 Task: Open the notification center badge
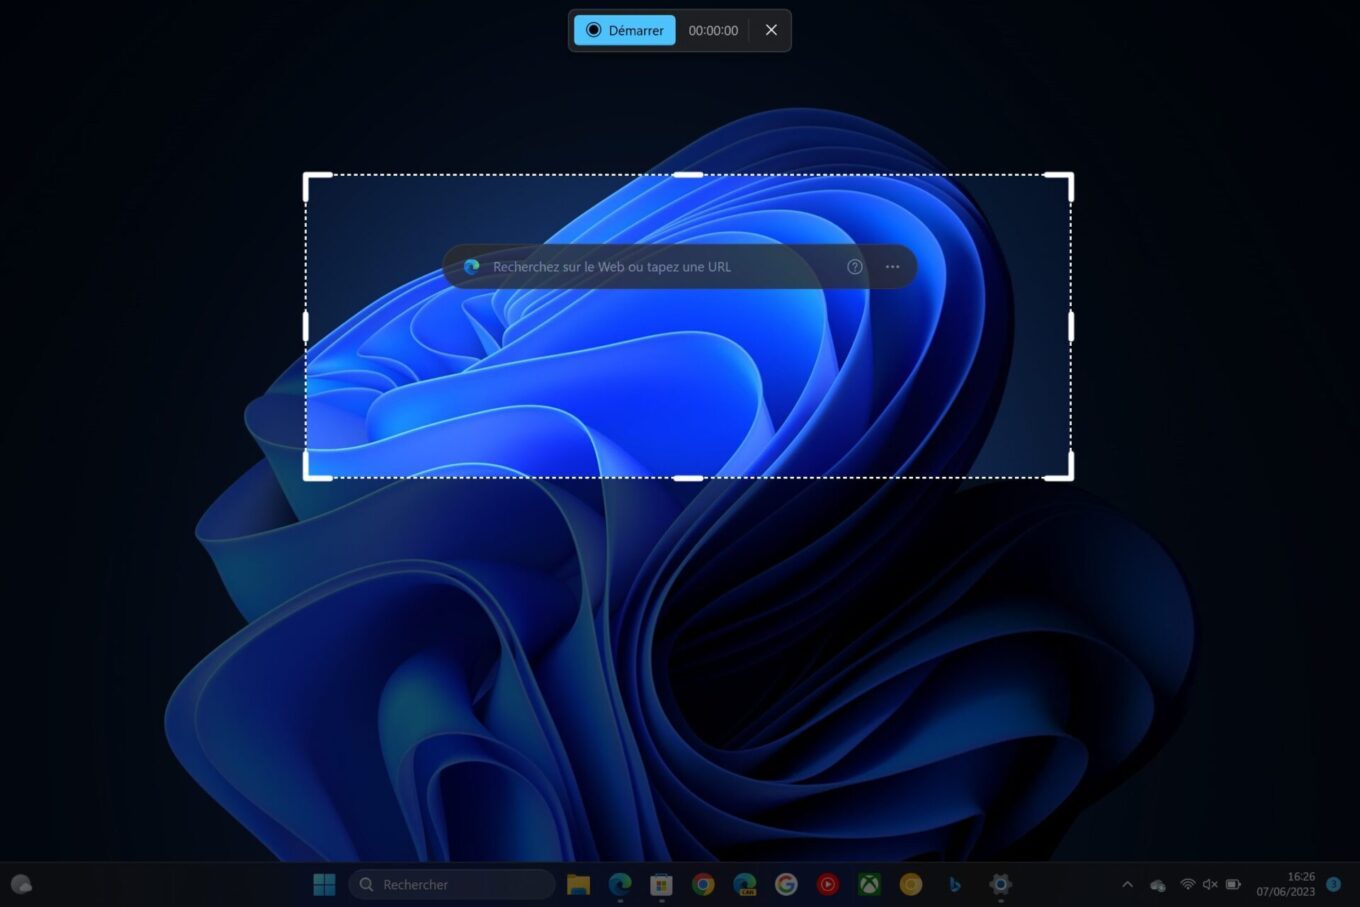point(1333,884)
